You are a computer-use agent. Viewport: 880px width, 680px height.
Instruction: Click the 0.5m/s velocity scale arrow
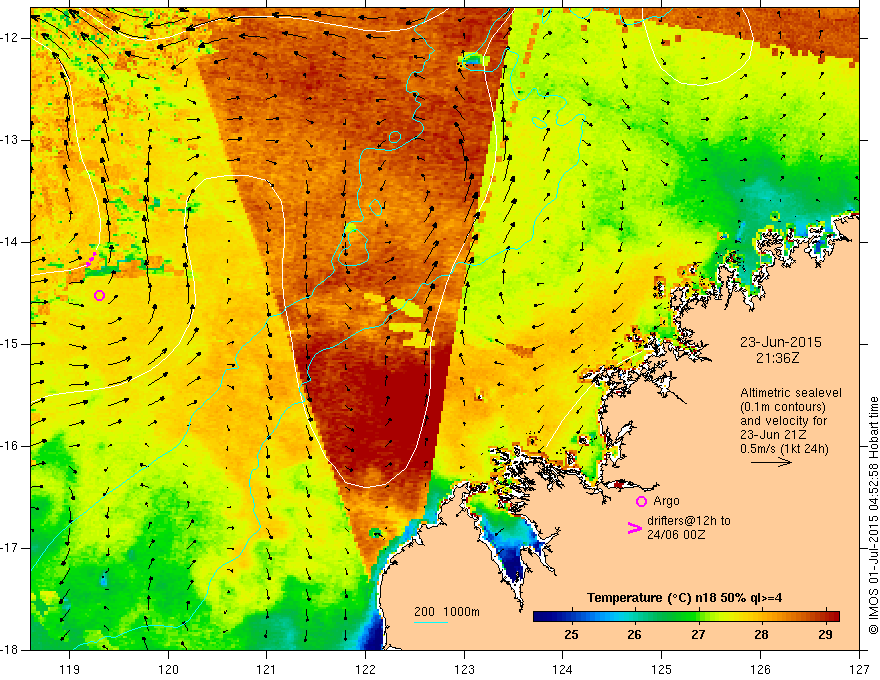pyautogui.click(x=771, y=462)
